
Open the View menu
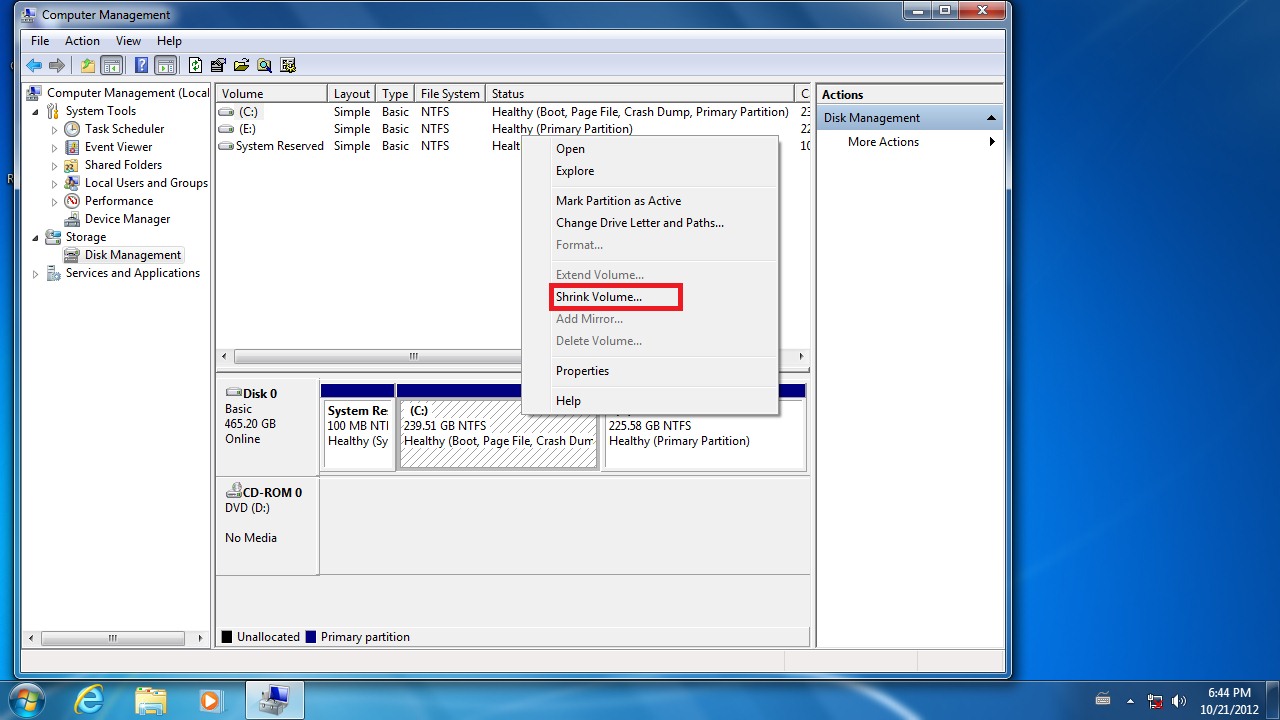pos(128,41)
